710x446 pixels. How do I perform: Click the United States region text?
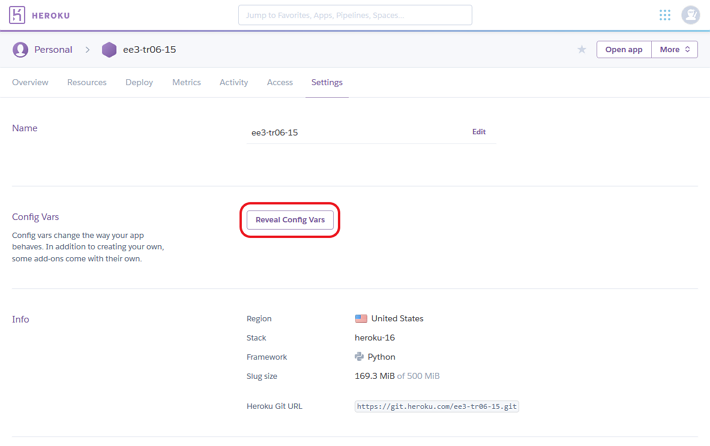tap(397, 319)
